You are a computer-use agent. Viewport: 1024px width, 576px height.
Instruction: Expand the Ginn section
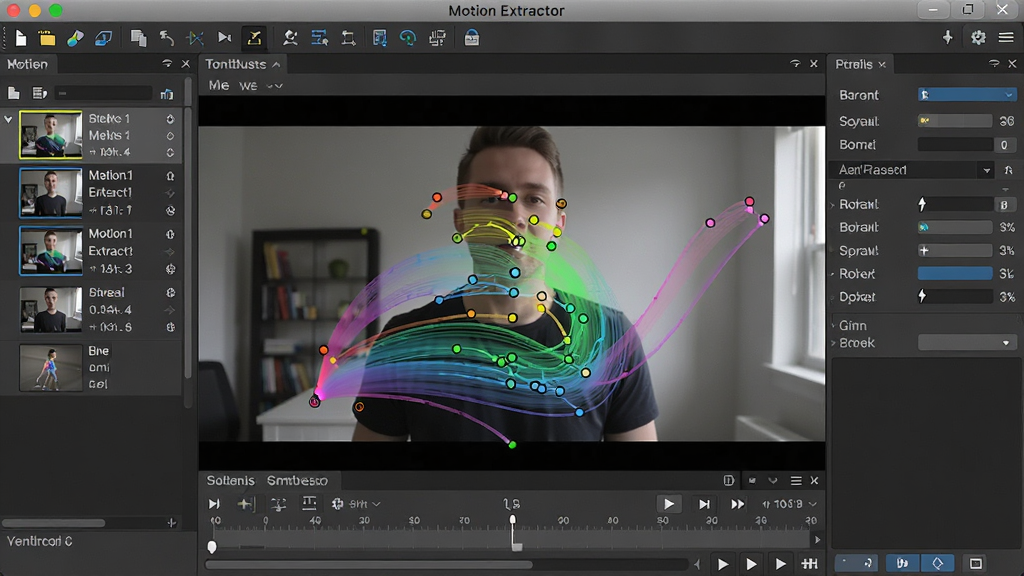coord(834,325)
